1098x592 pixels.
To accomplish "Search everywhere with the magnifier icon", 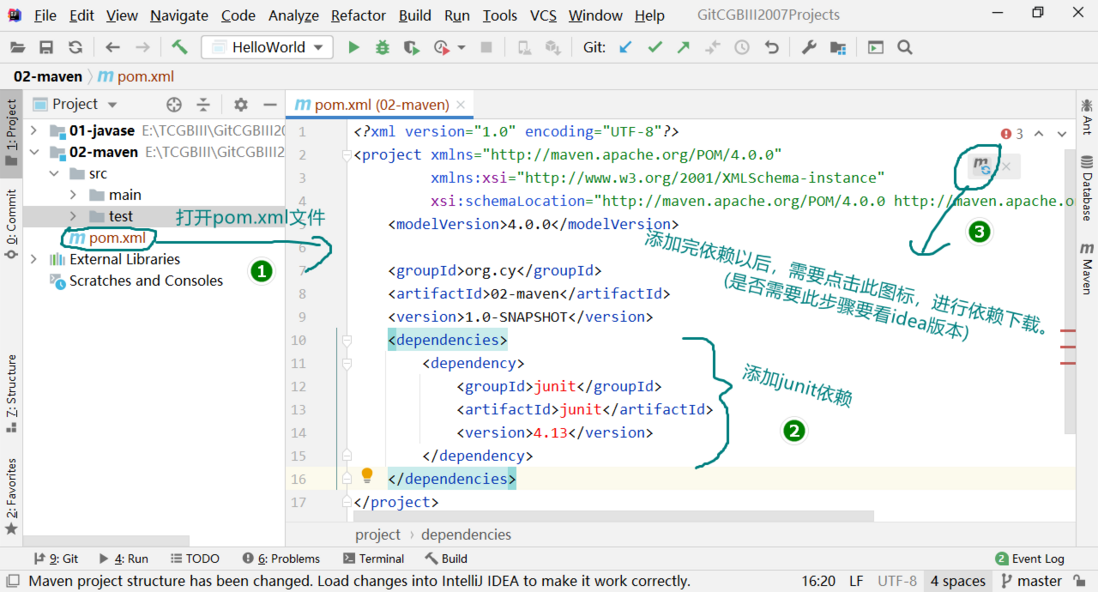I will click(905, 48).
